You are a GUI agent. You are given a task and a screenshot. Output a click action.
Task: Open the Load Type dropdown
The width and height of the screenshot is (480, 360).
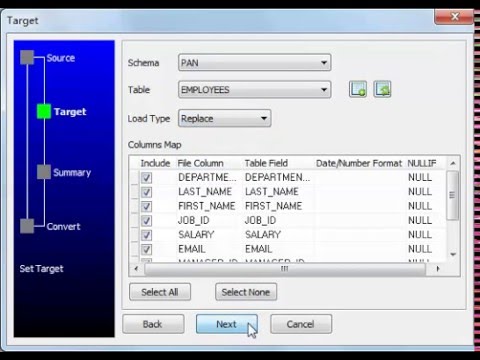point(225,118)
